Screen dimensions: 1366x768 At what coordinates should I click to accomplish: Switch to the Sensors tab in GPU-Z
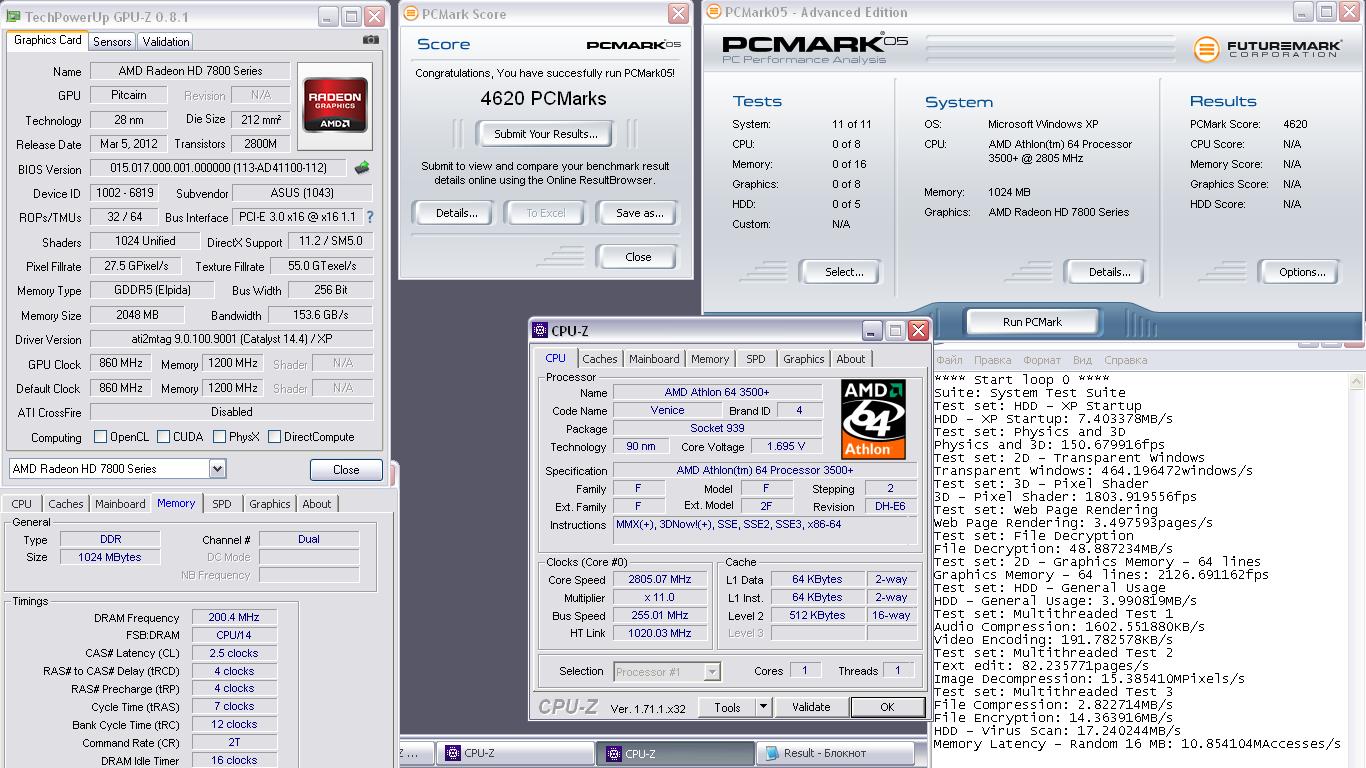coord(112,42)
